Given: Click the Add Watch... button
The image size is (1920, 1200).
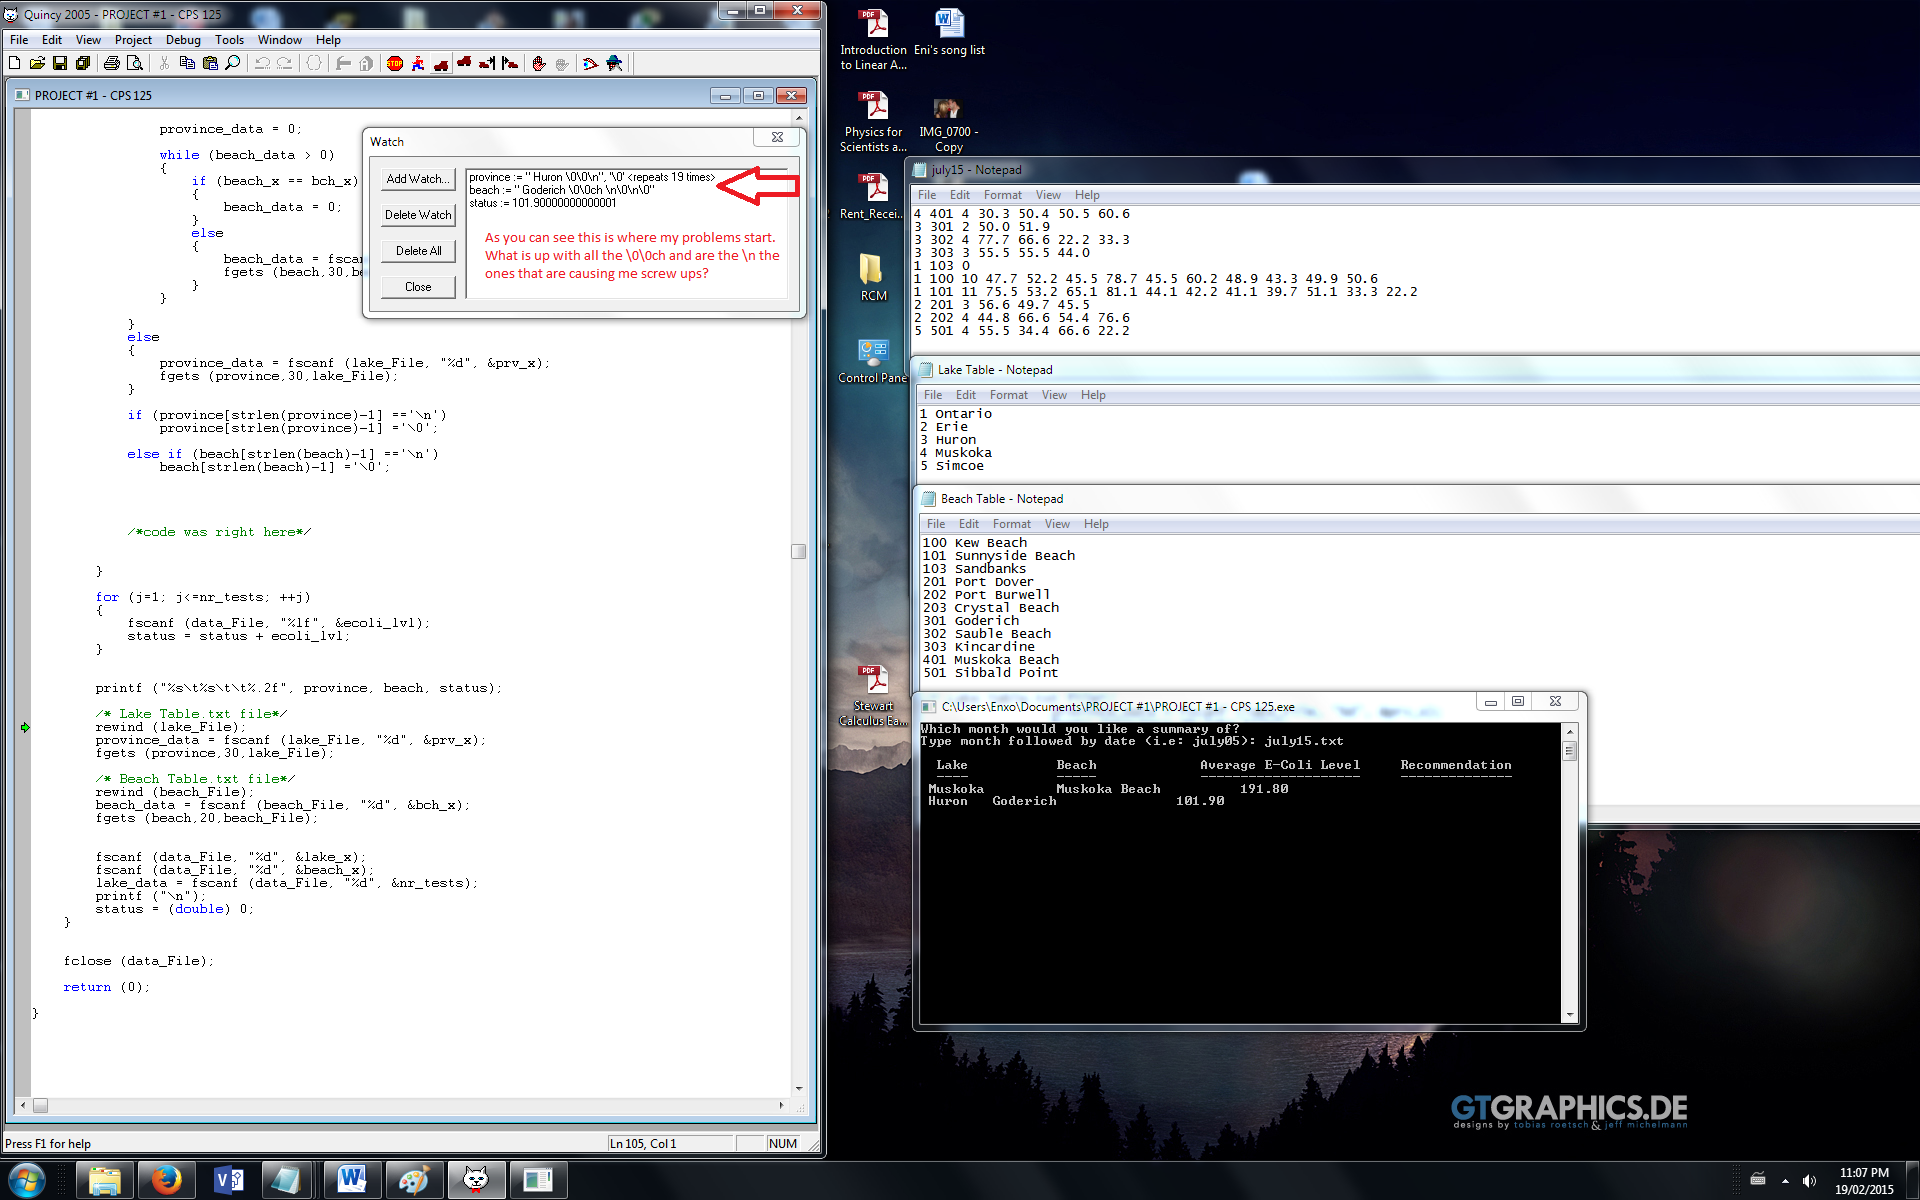Looking at the screenshot, I should click(x=418, y=179).
